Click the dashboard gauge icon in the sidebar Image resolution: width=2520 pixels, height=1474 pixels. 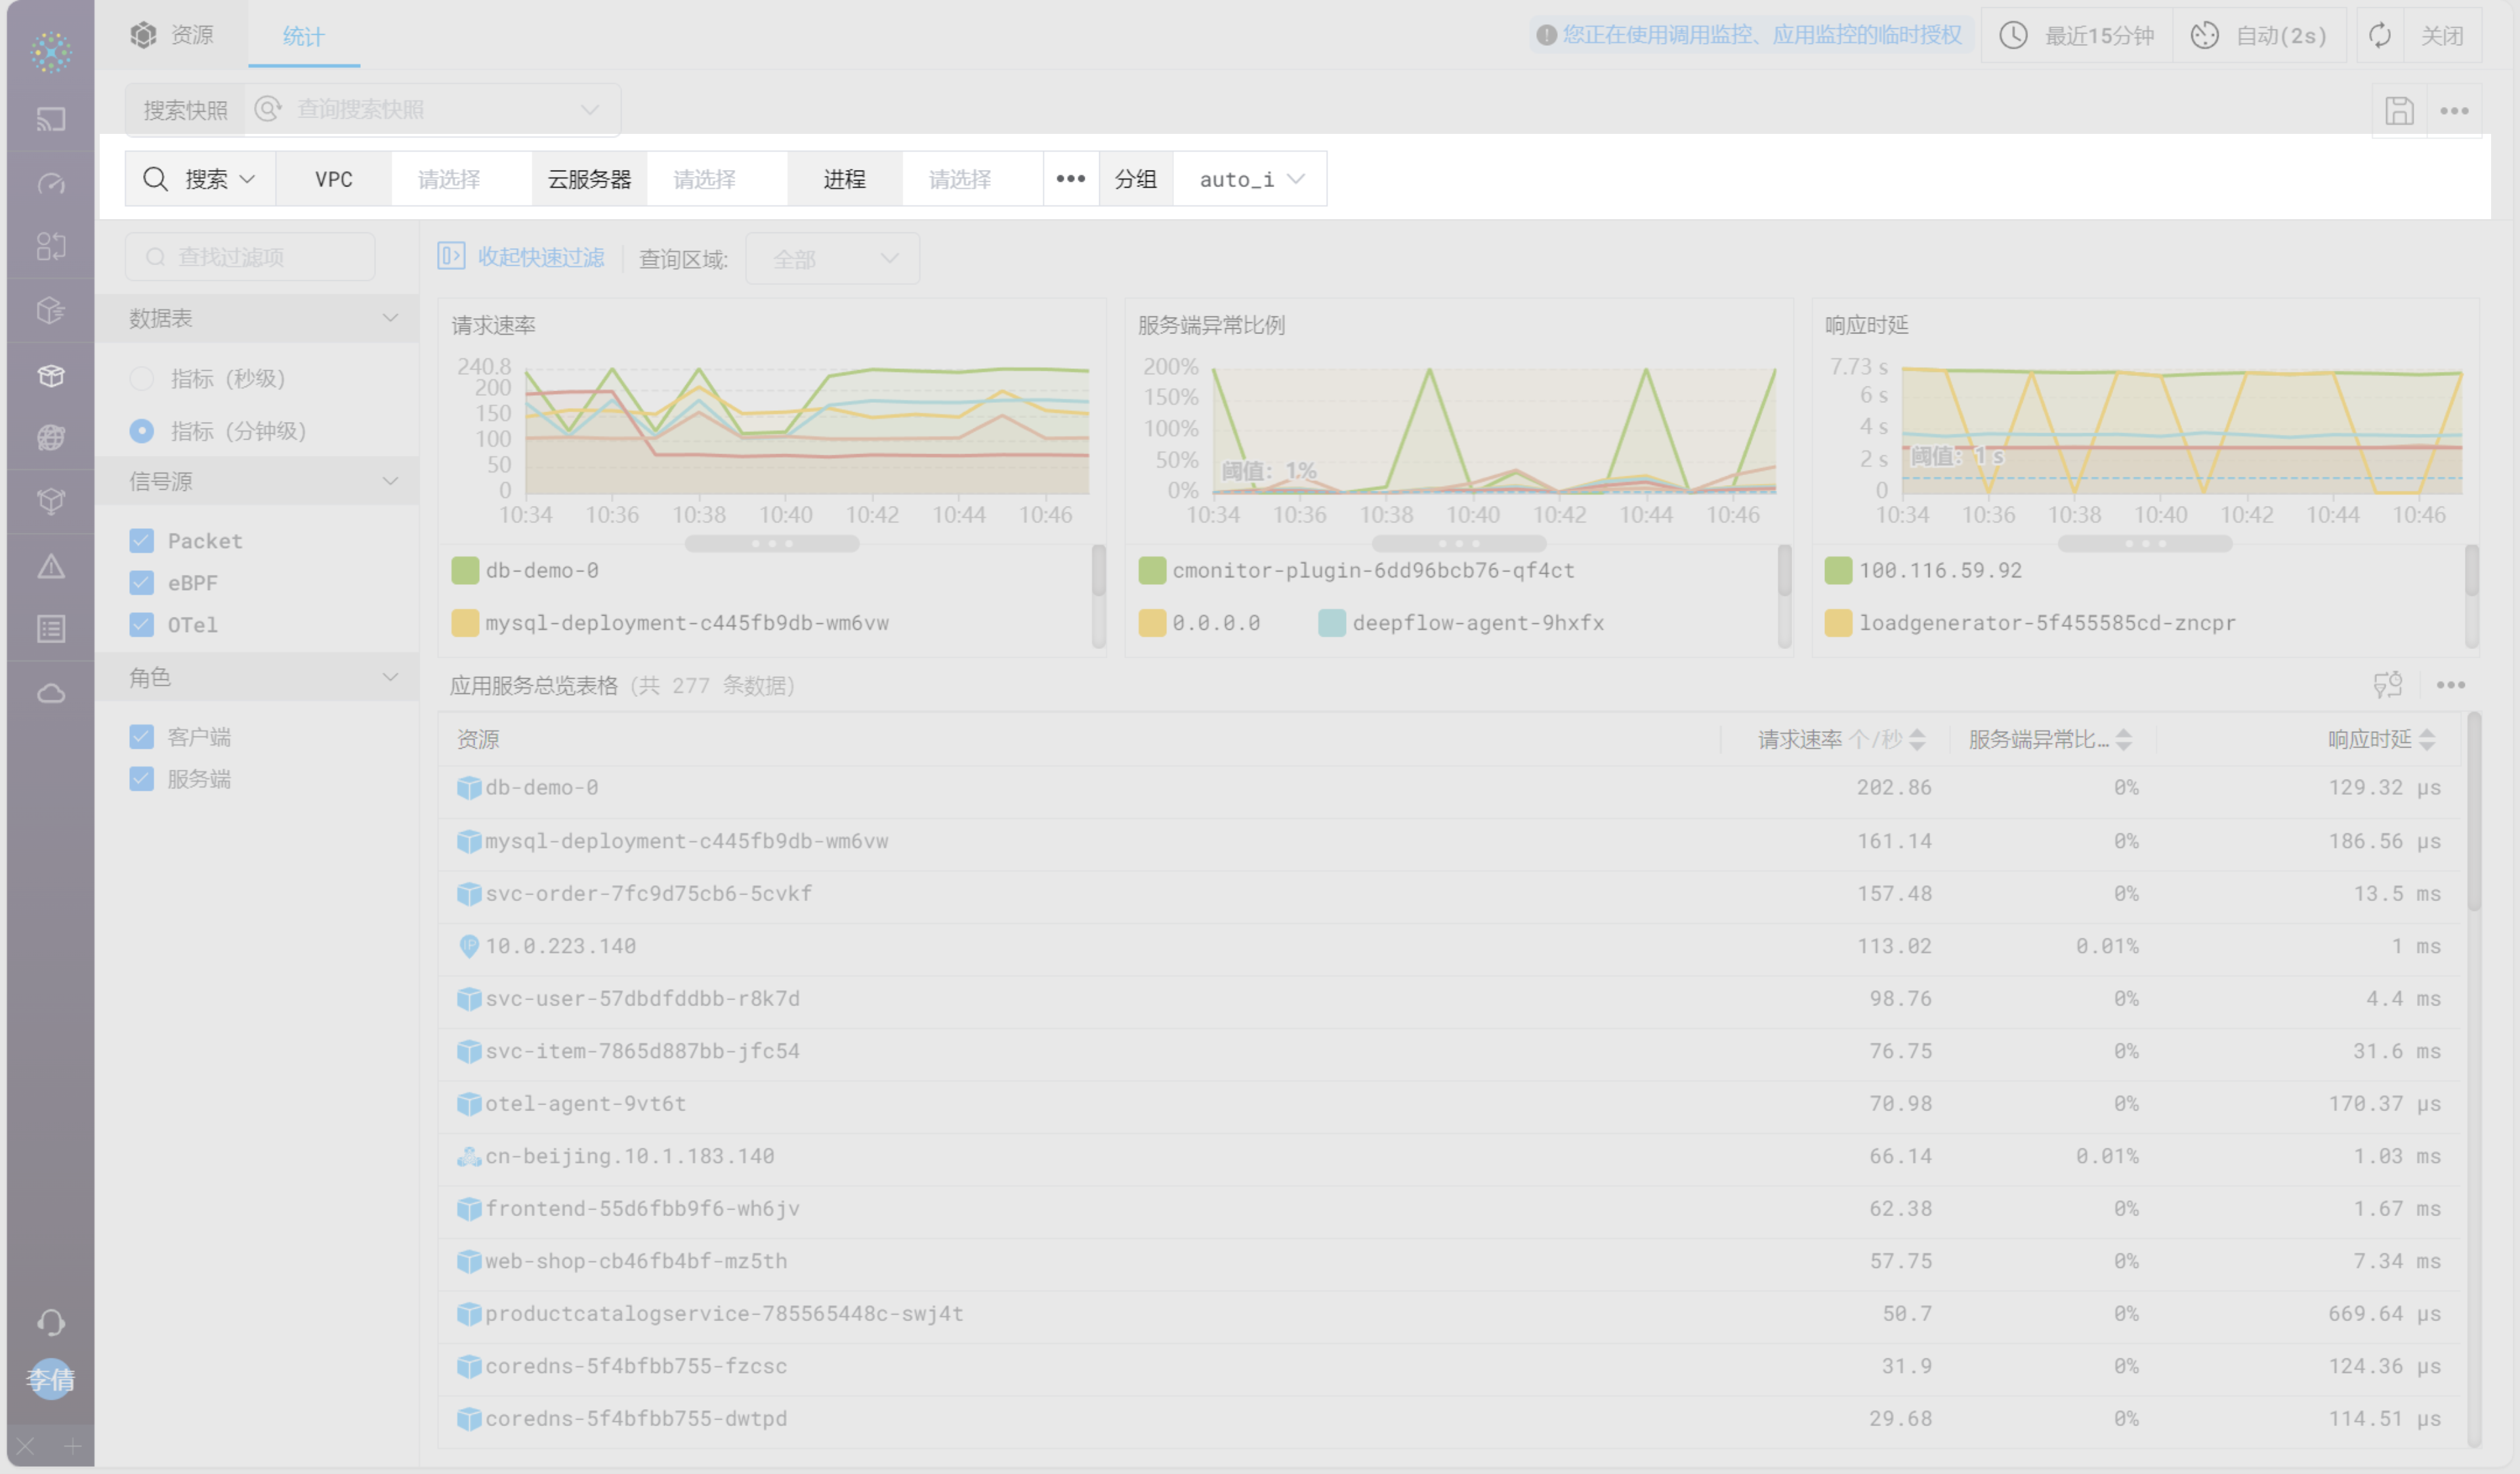coord(51,184)
